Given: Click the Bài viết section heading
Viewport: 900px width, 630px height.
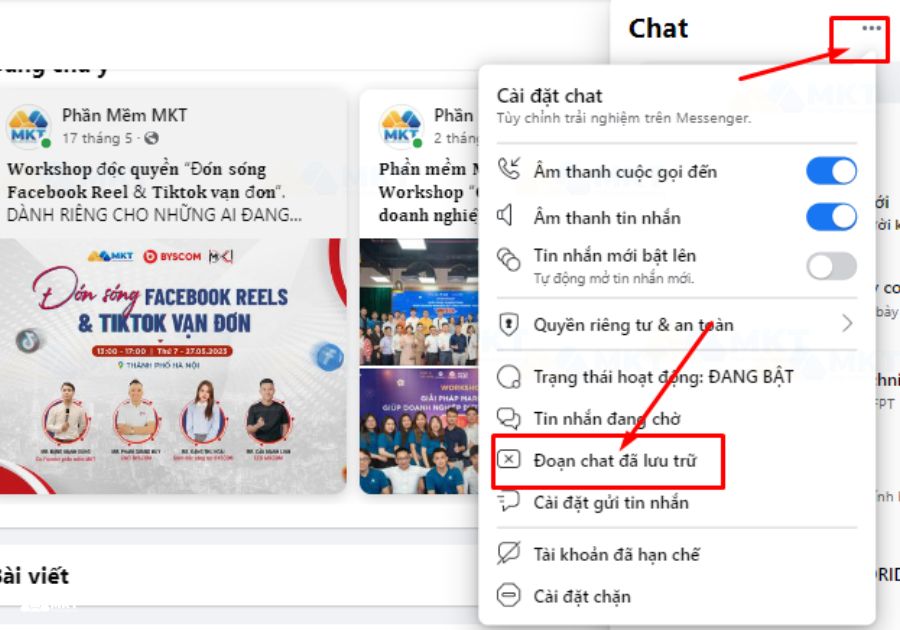Looking at the screenshot, I should coord(33,576).
